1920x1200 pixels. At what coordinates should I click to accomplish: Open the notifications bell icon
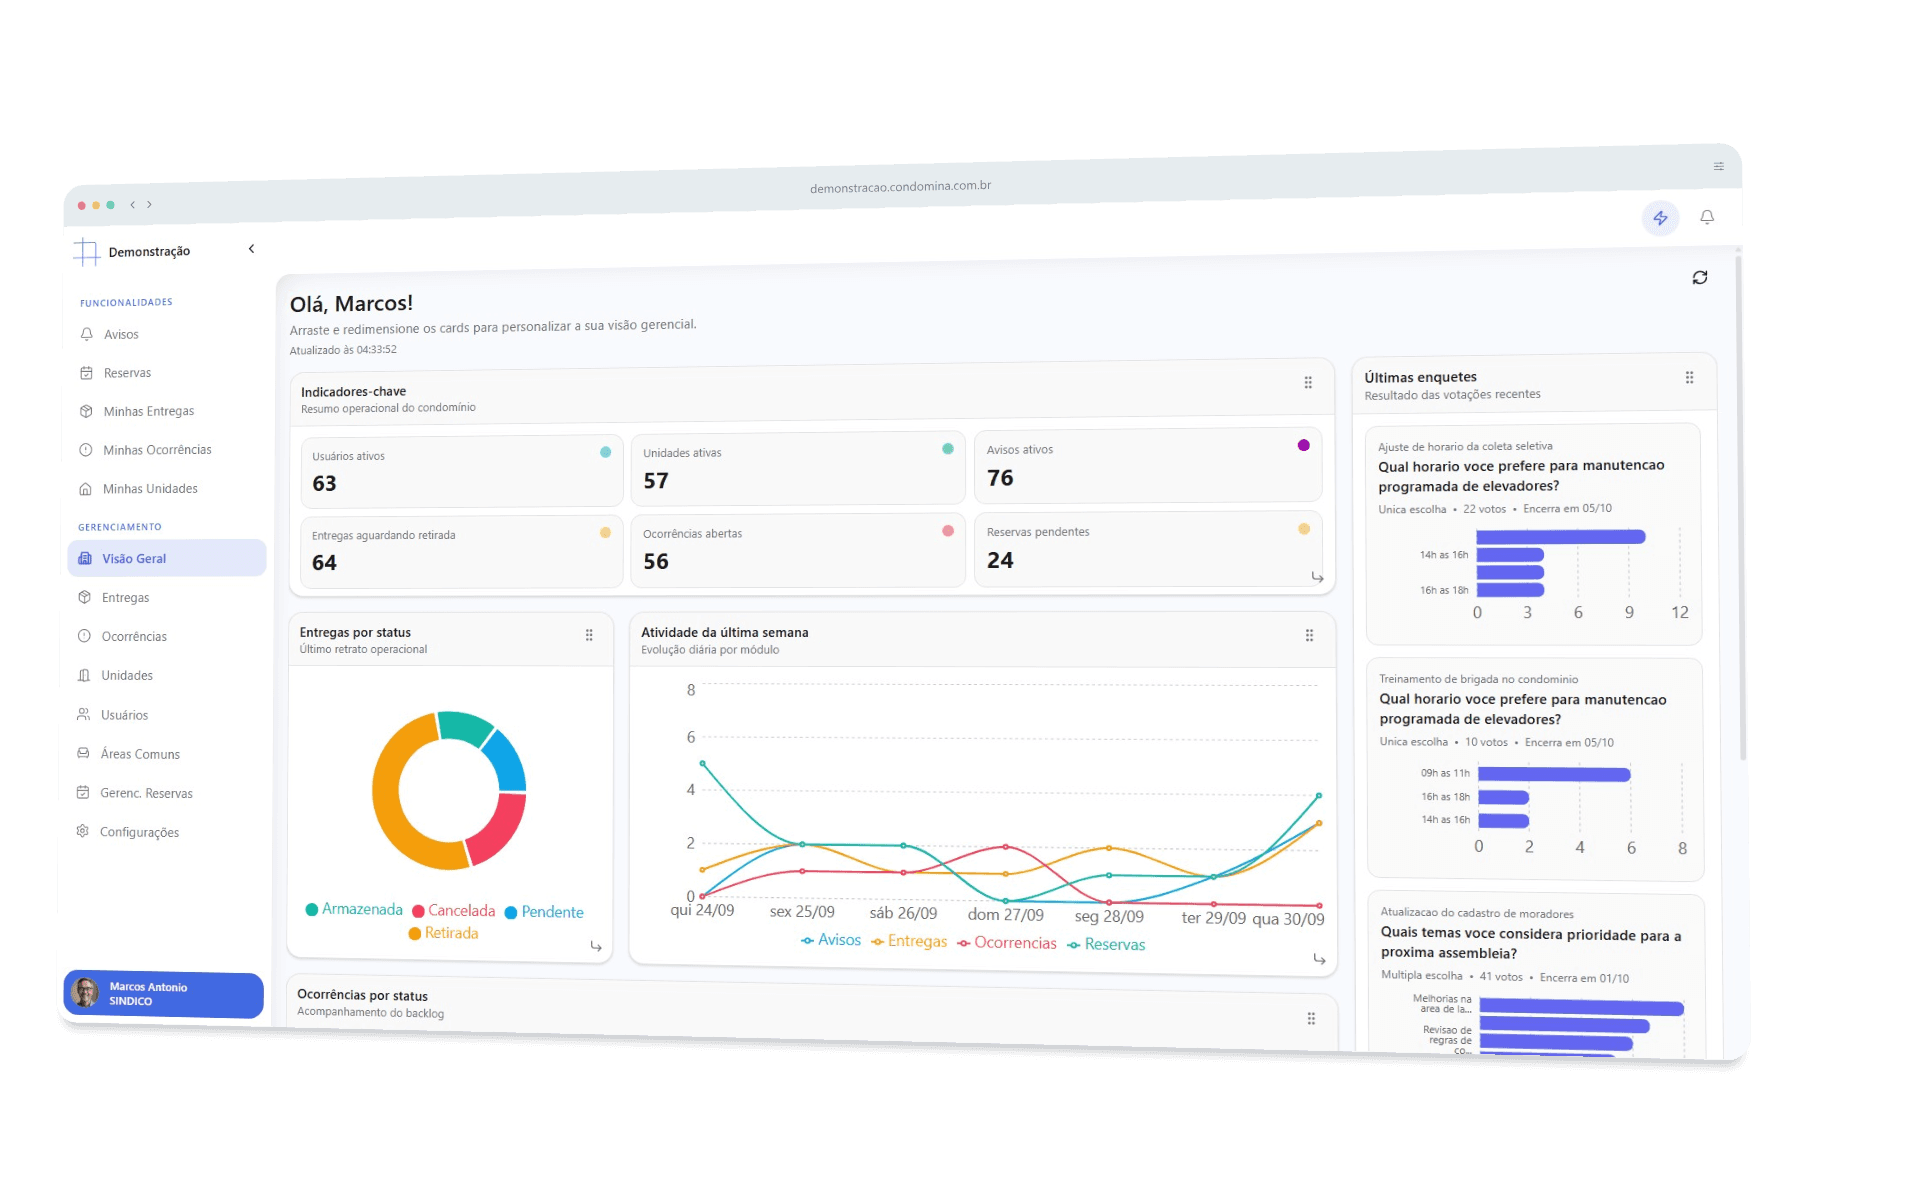(1707, 217)
